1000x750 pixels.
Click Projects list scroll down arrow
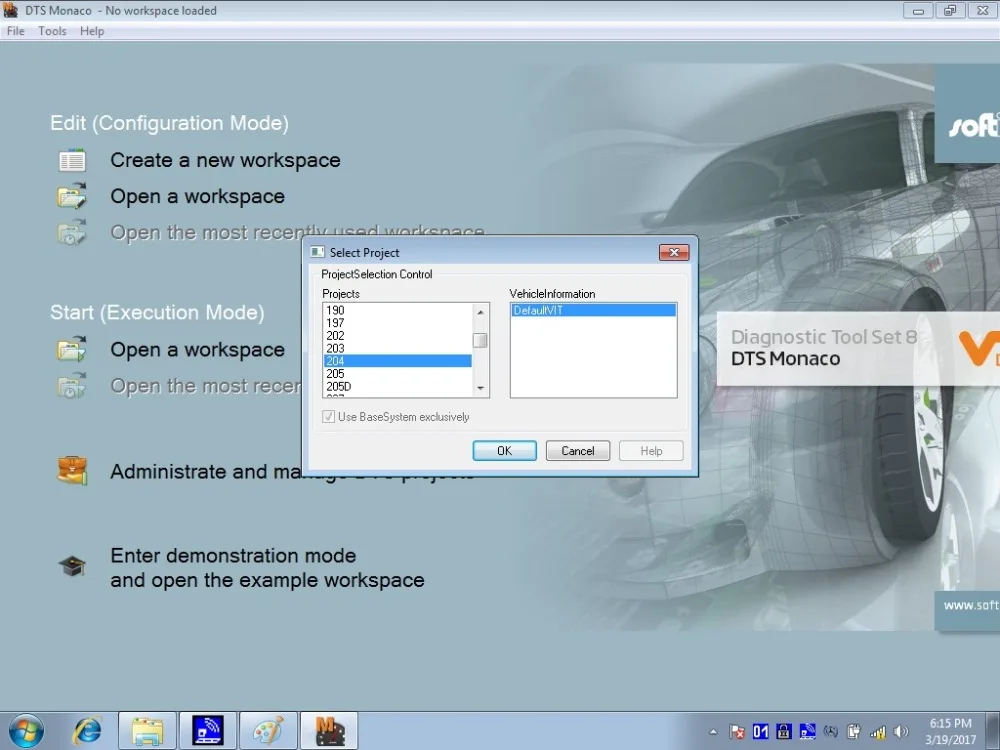coord(480,388)
